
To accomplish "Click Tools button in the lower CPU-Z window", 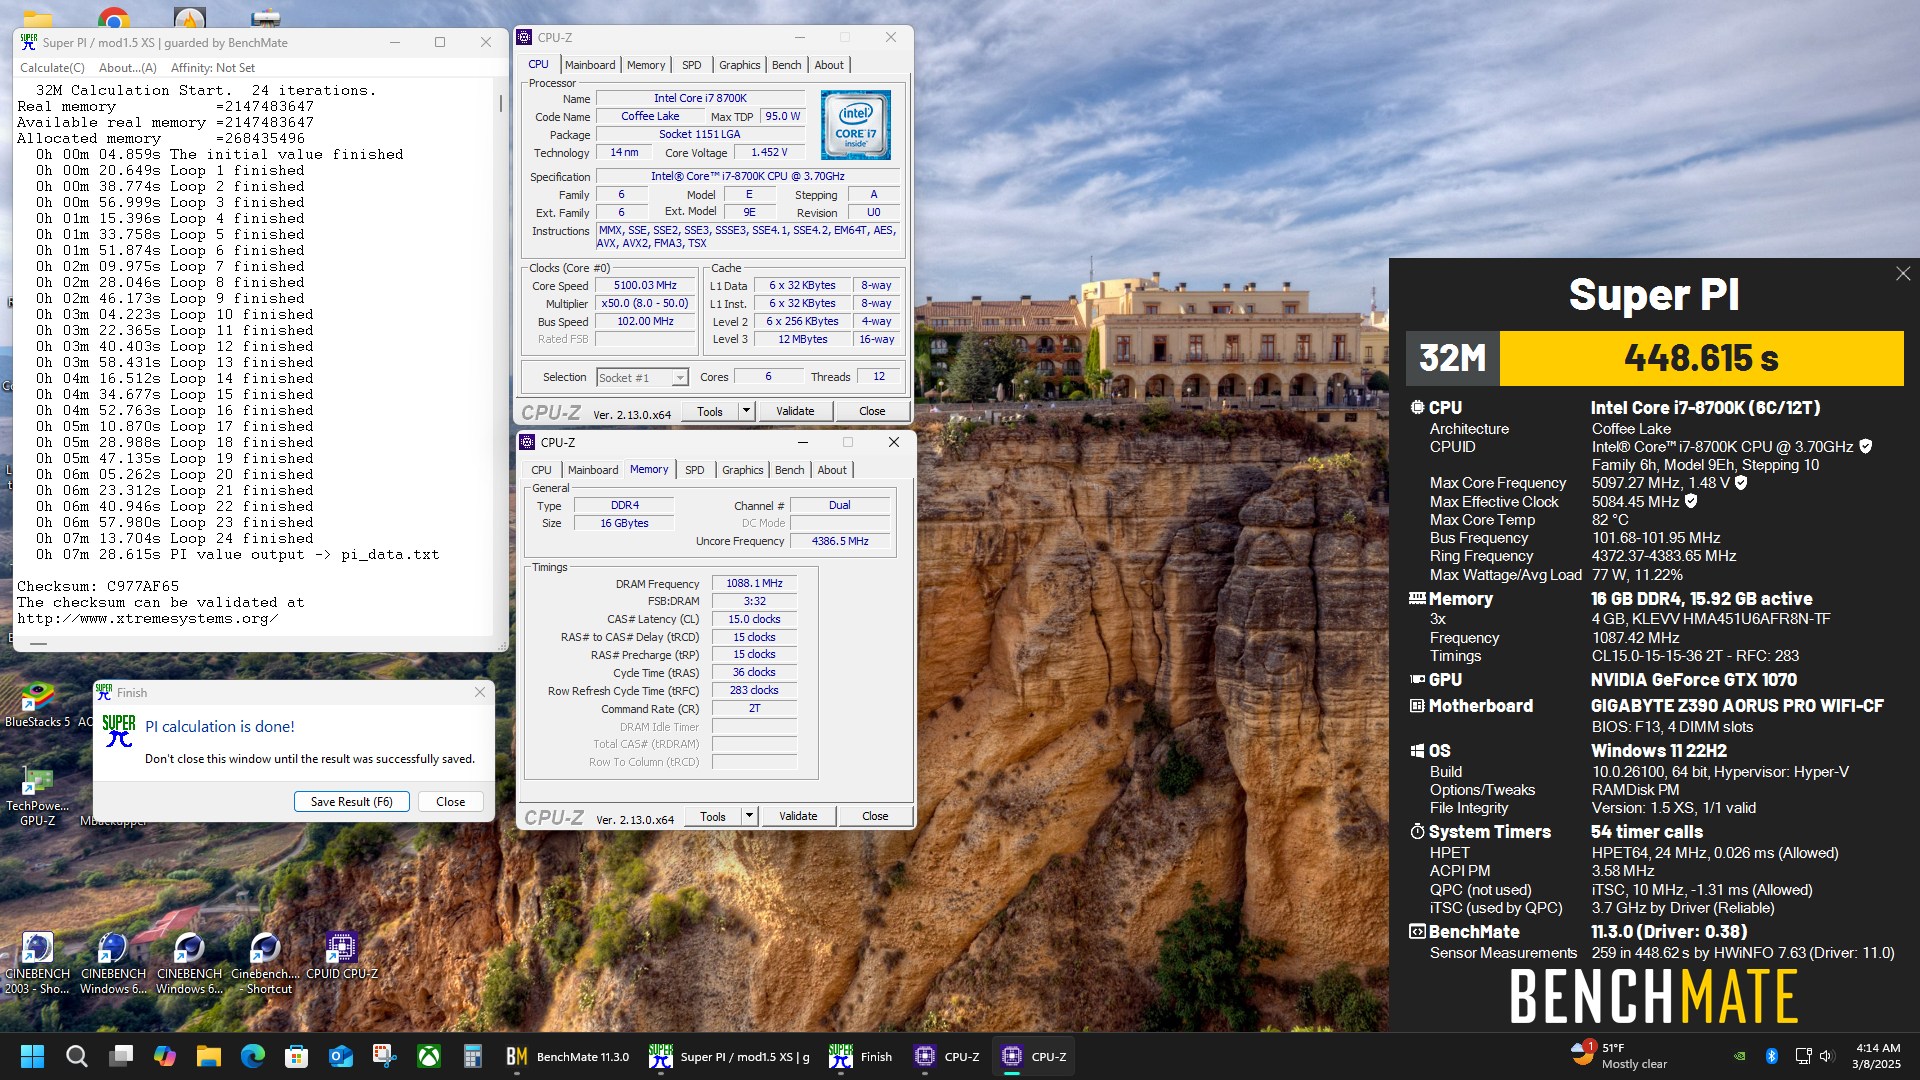I will pyautogui.click(x=713, y=816).
